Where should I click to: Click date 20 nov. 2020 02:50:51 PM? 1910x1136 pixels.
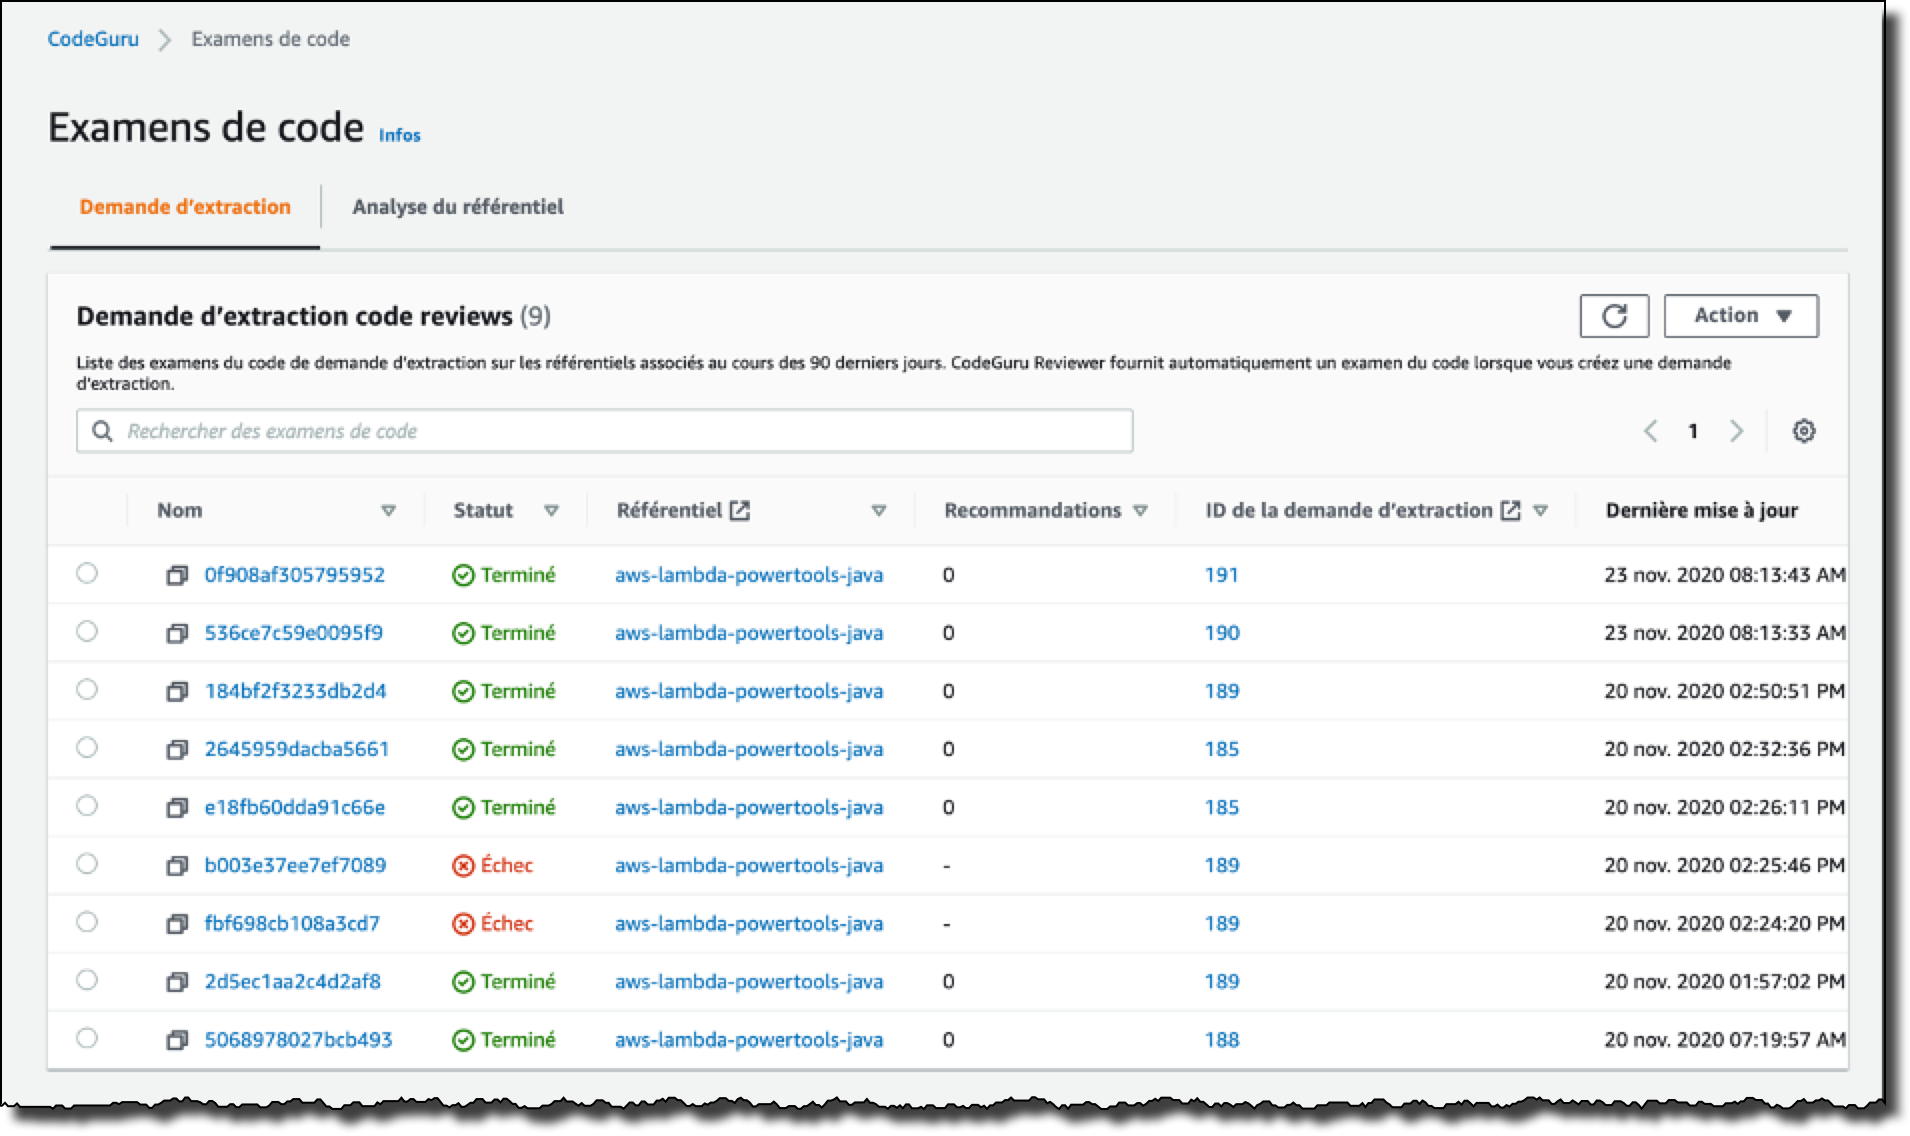[1725, 691]
